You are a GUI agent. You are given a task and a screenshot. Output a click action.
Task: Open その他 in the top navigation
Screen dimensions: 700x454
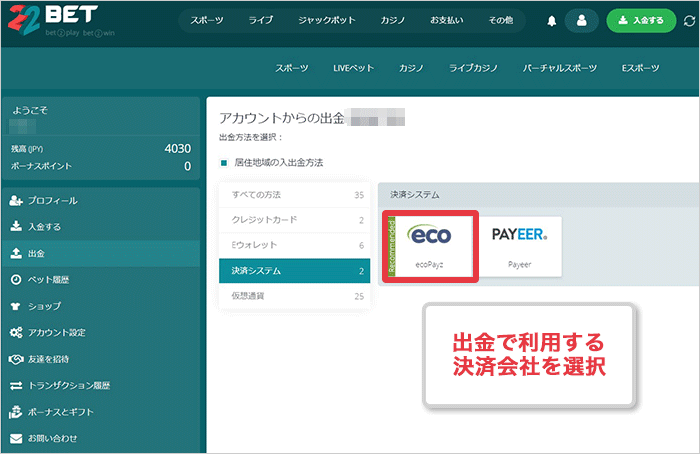(x=500, y=21)
